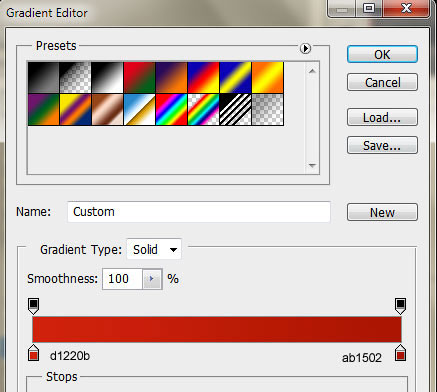Select the Foreground to Background gradient preset

tap(44, 77)
